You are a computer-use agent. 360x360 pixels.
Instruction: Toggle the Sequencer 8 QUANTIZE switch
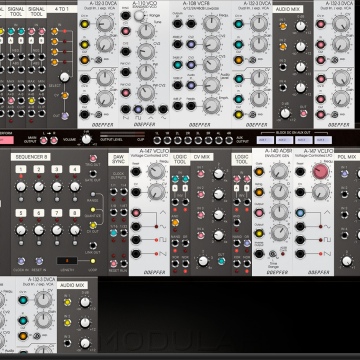pyautogui.click(x=93, y=210)
